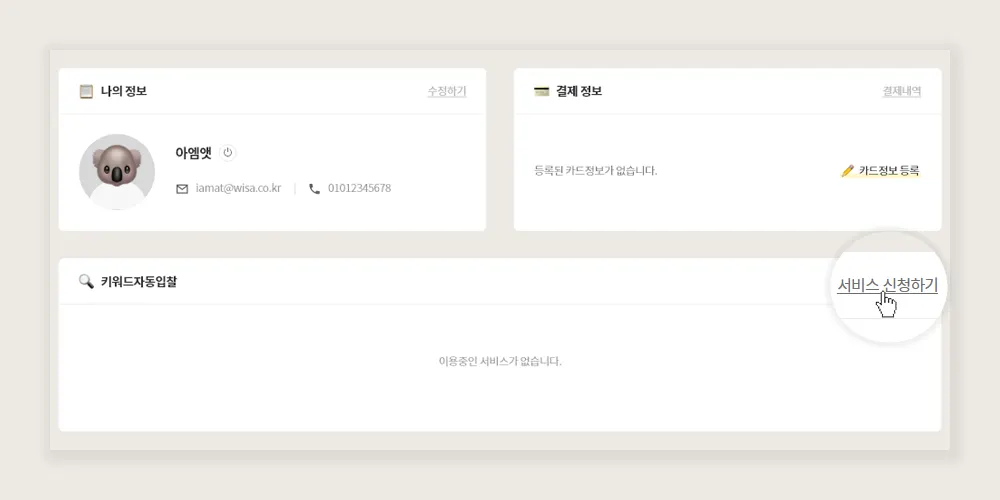Click the notepad icon beside 나의 정보
1000x500 pixels.
86,91
